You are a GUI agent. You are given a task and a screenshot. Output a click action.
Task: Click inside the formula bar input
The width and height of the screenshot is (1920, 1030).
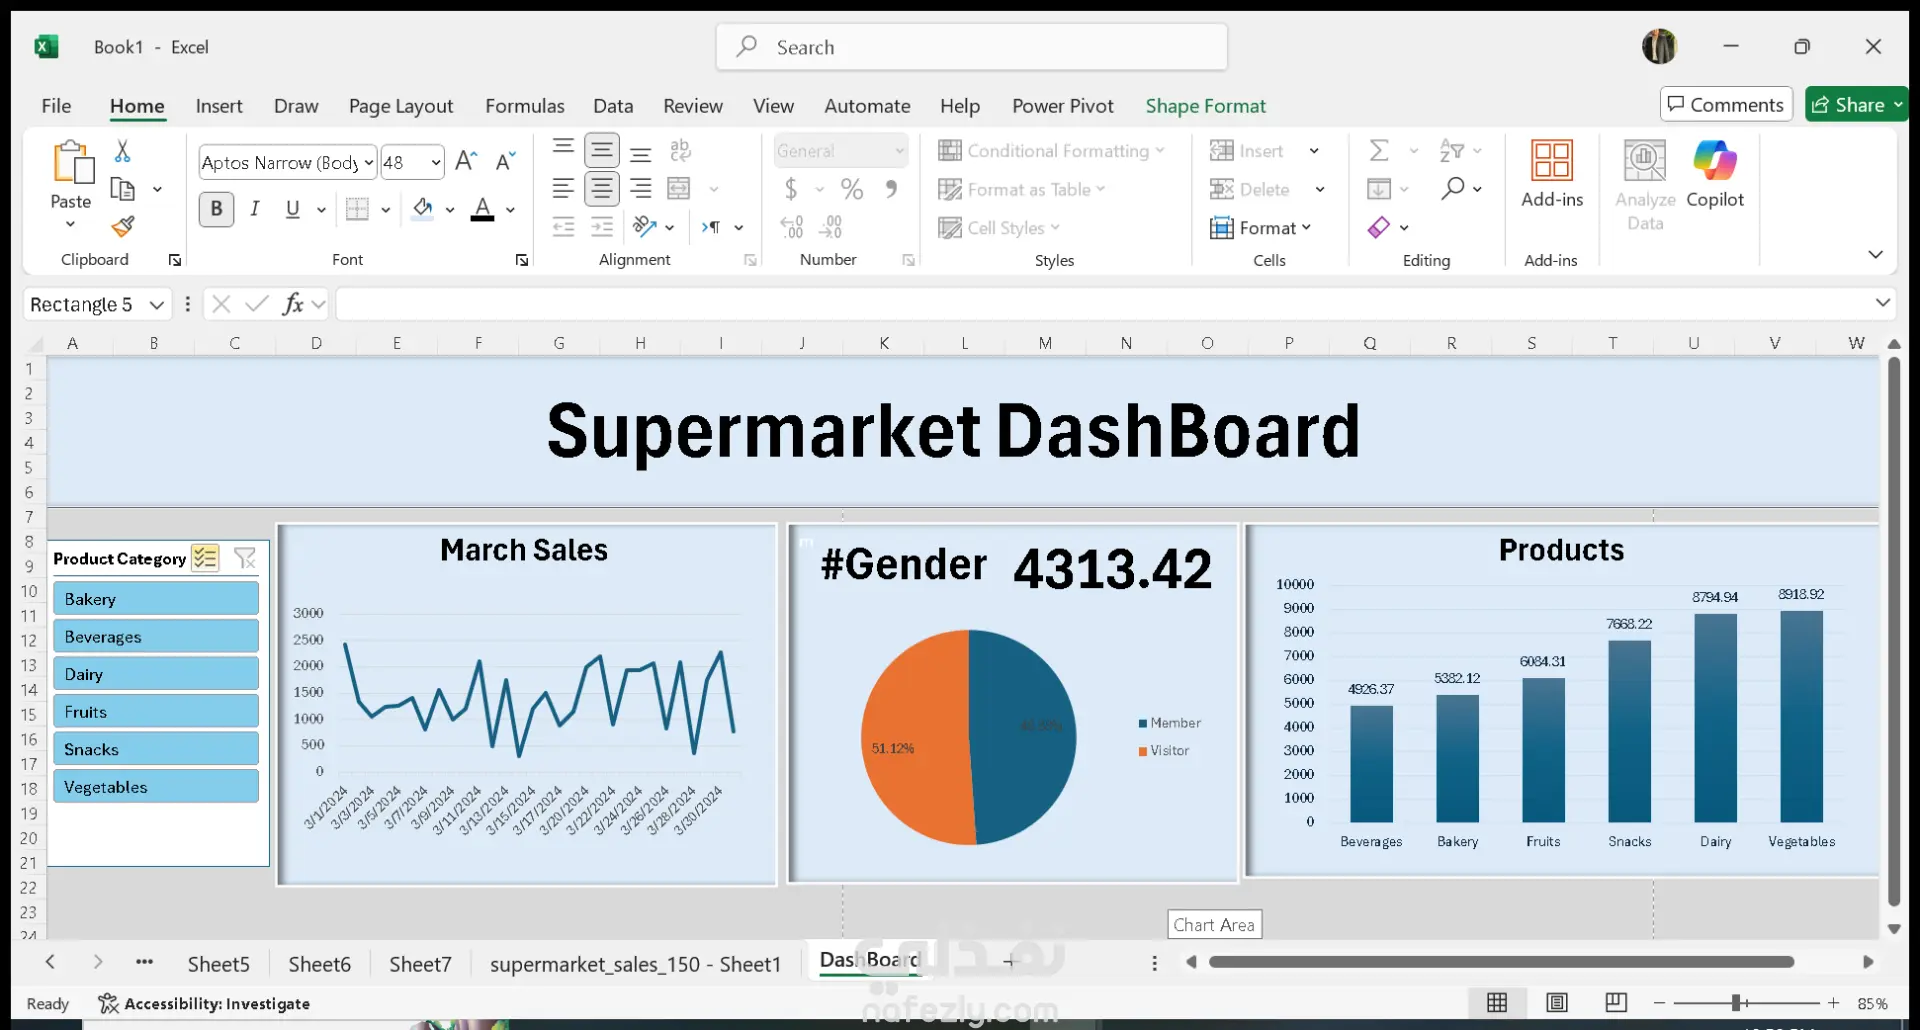(1103, 304)
